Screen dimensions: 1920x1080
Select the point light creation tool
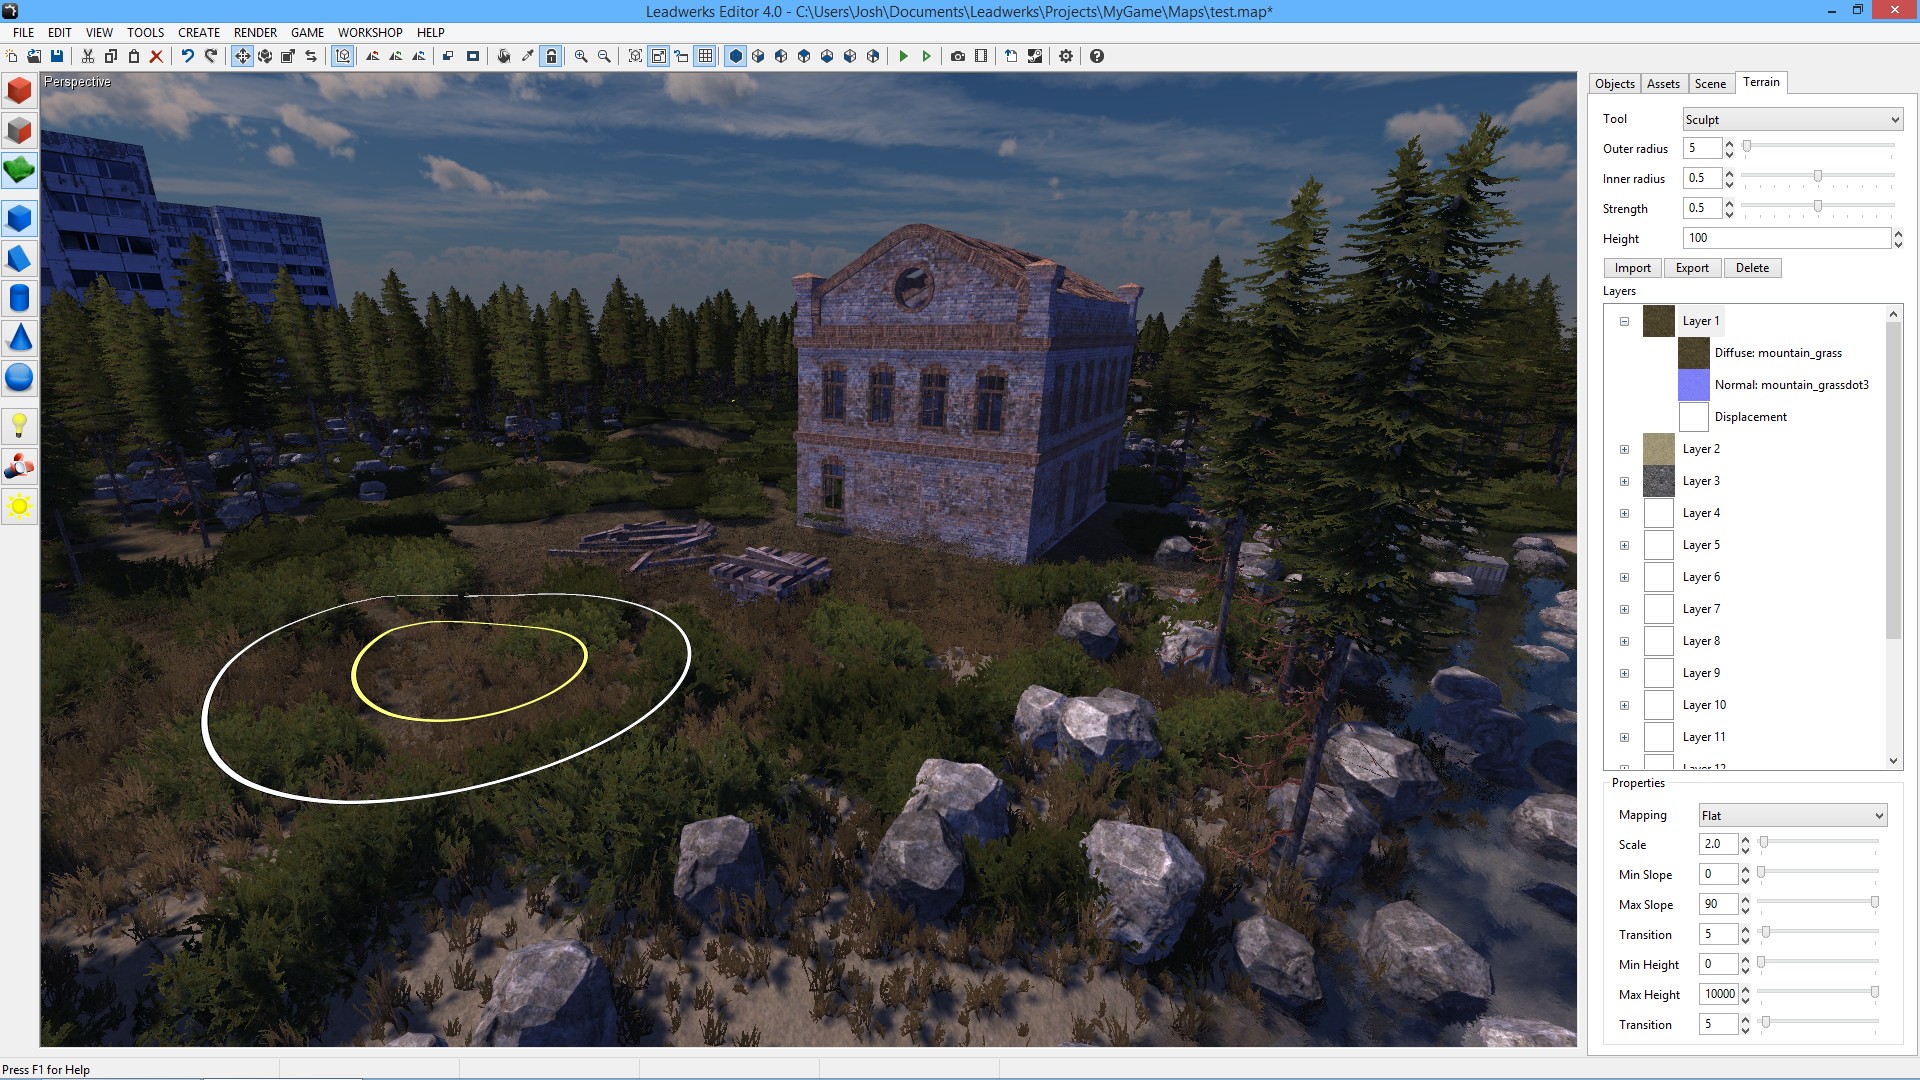(18, 426)
